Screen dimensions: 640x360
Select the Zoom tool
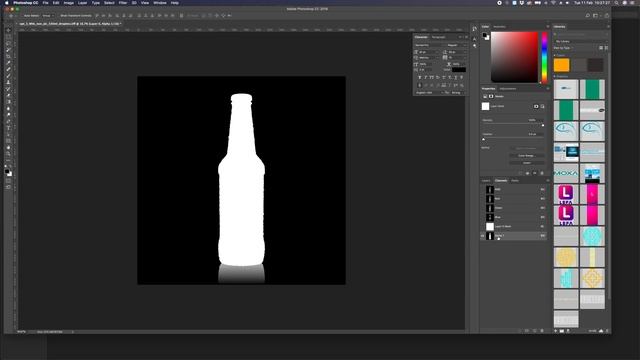(x=8, y=154)
